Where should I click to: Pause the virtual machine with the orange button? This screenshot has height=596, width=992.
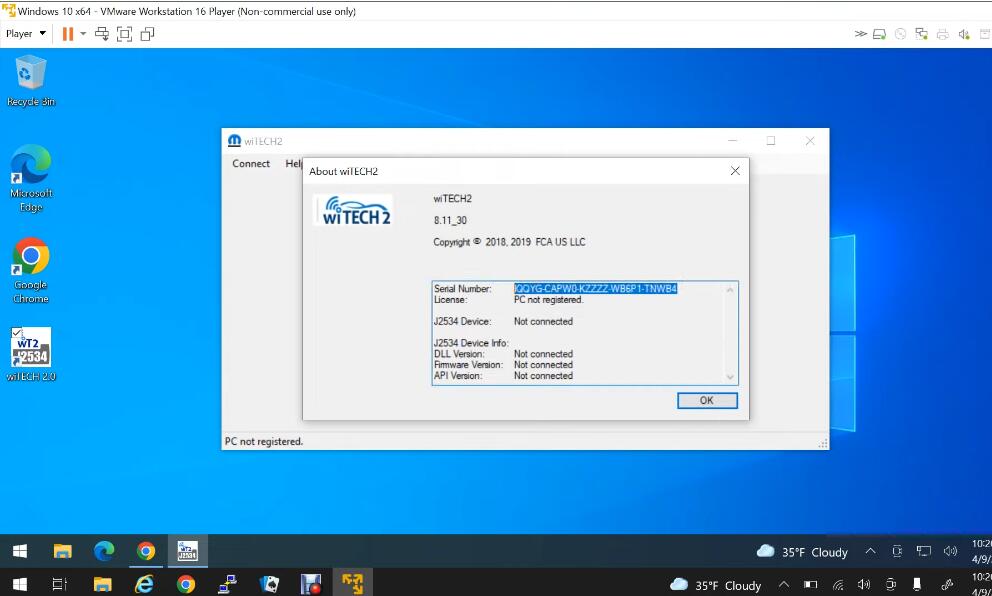(67, 34)
